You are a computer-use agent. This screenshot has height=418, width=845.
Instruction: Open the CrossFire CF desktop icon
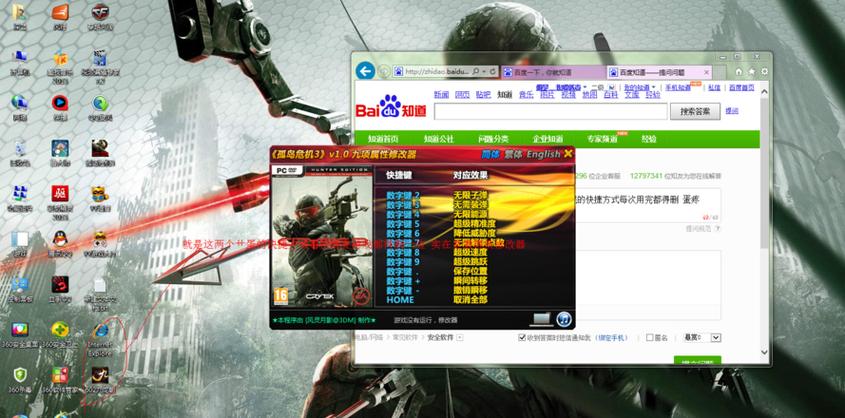[100, 12]
